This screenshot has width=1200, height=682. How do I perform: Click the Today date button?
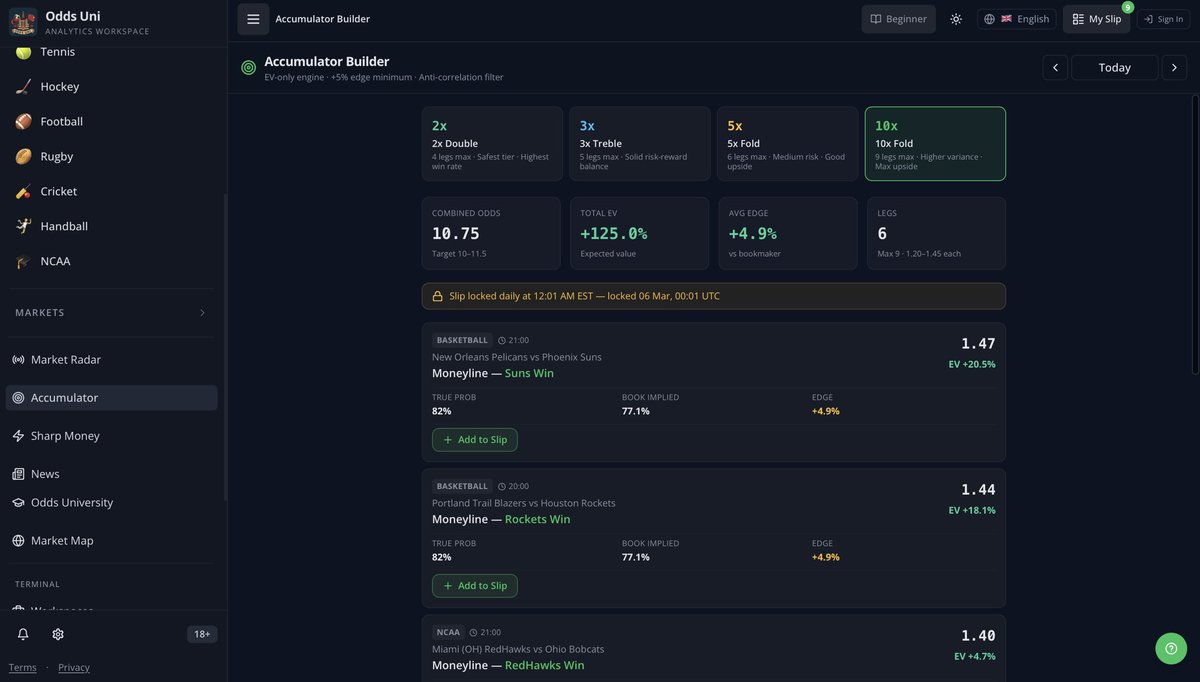click(1114, 67)
